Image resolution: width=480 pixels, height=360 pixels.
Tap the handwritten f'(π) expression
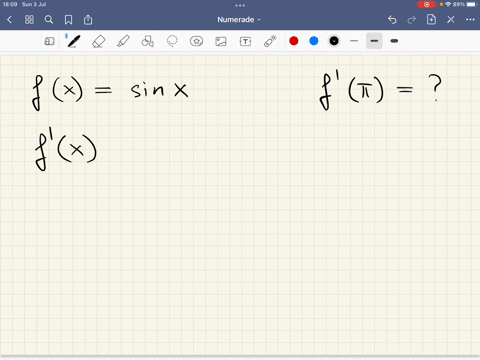point(352,89)
